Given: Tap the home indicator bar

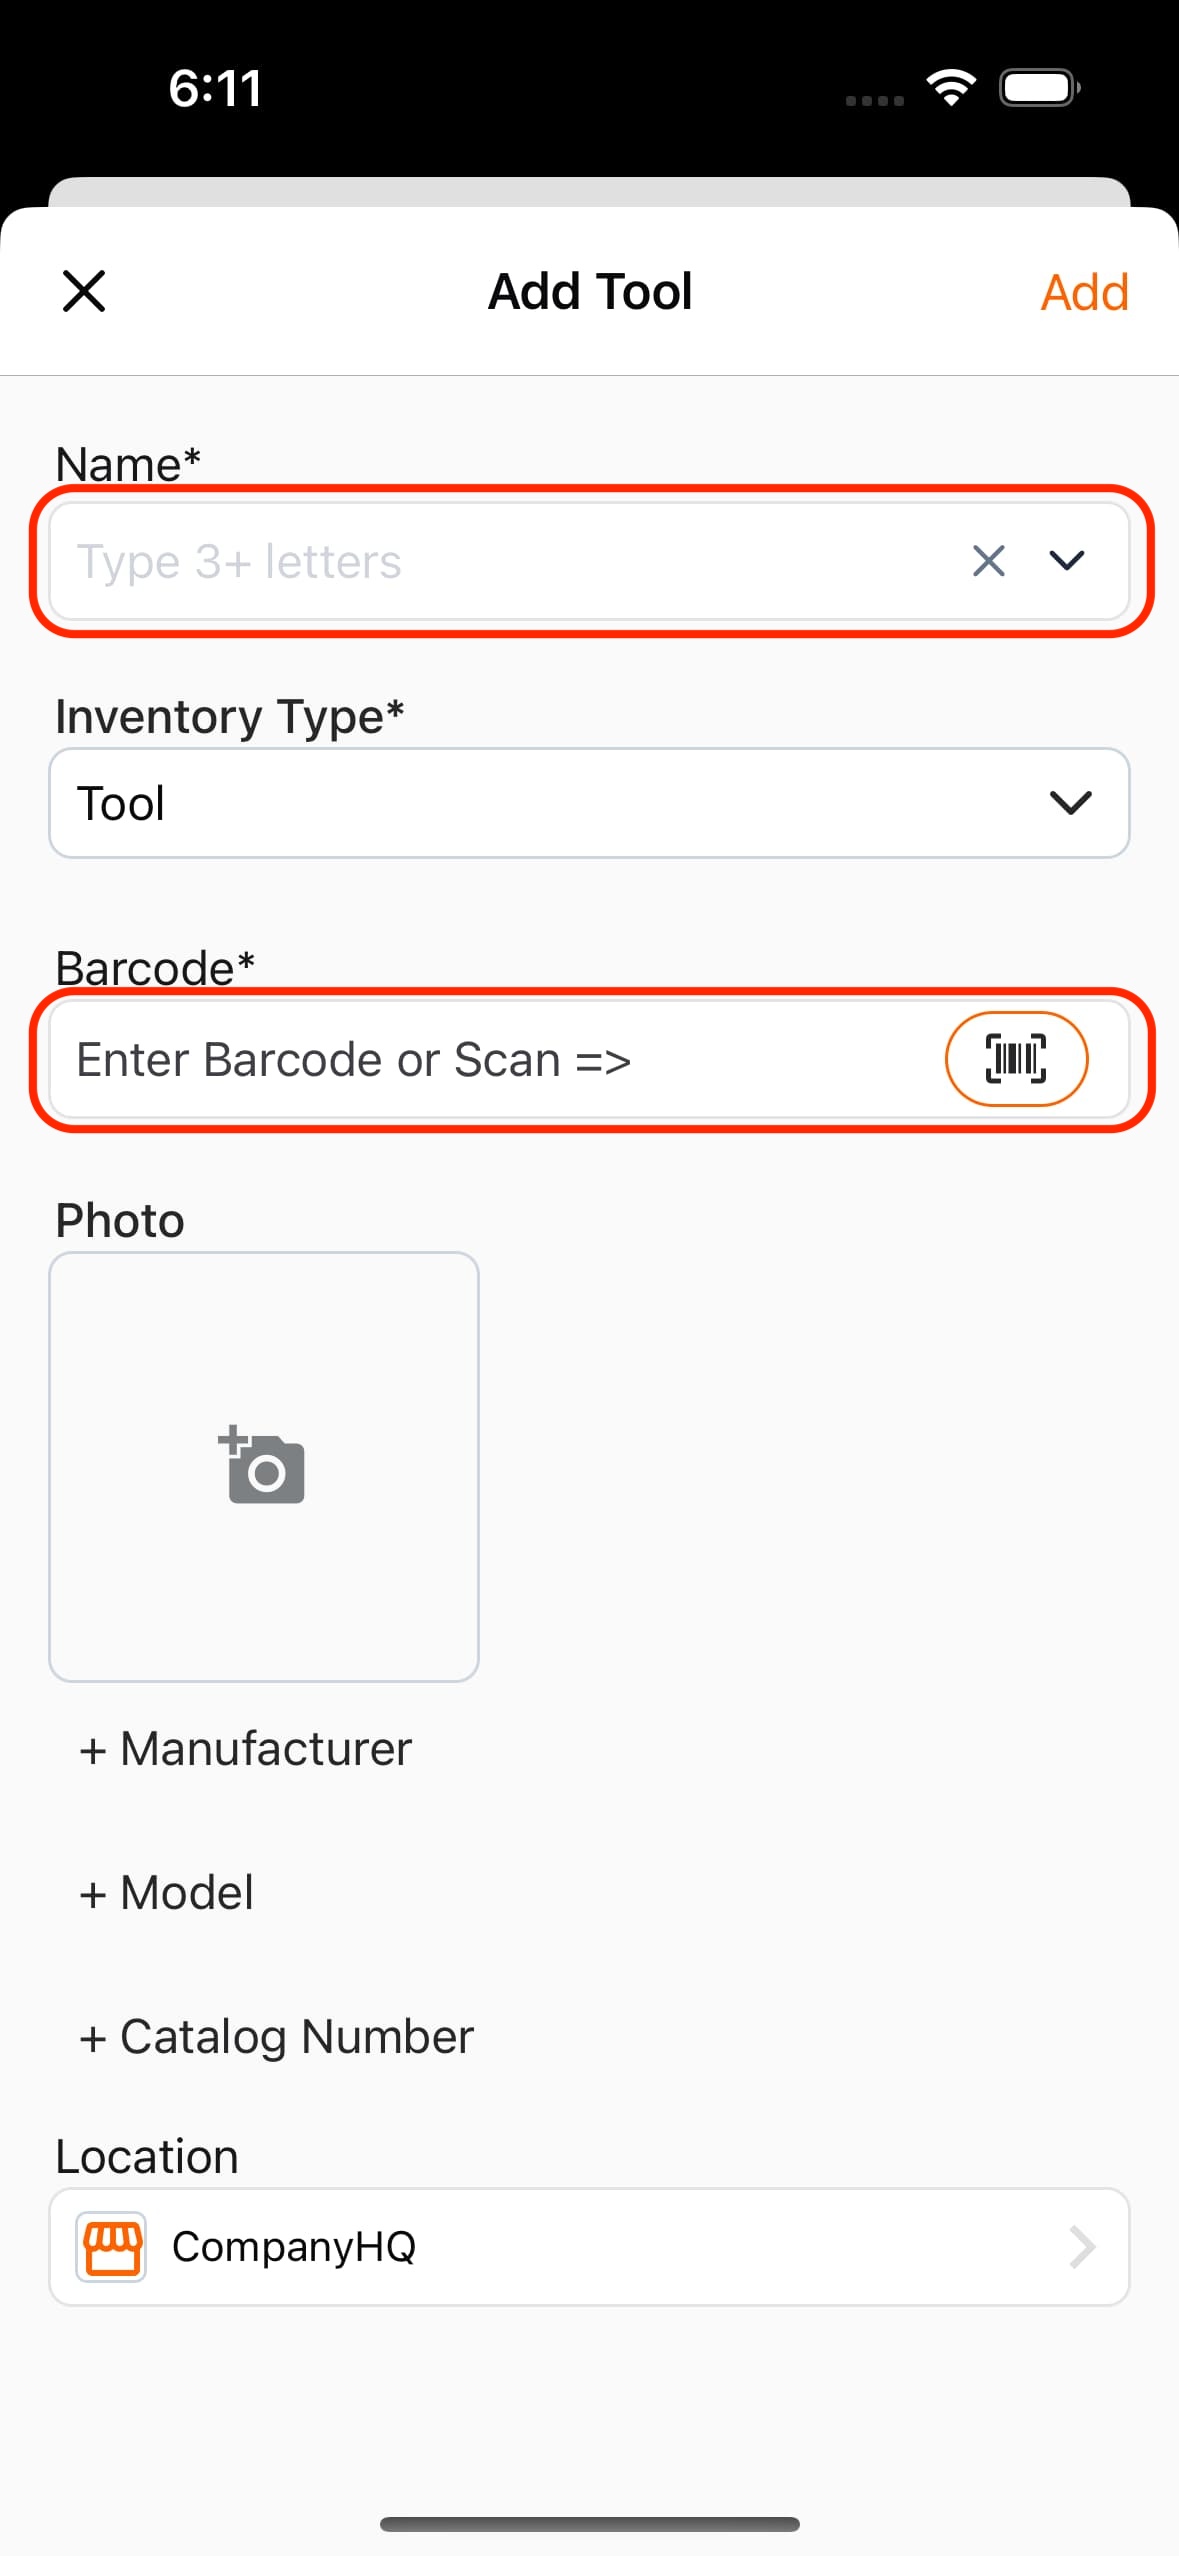Looking at the screenshot, I should (x=589, y=2524).
